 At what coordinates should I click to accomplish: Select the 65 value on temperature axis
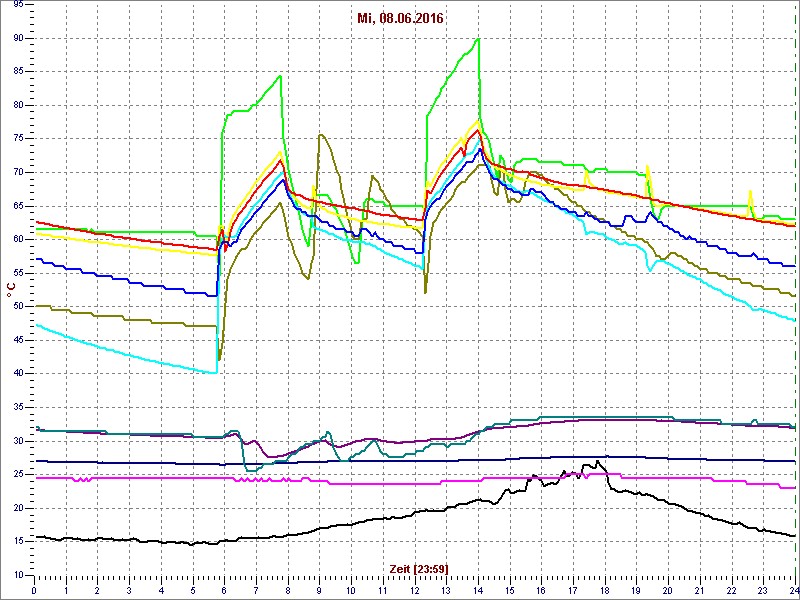(x=16, y=207)
